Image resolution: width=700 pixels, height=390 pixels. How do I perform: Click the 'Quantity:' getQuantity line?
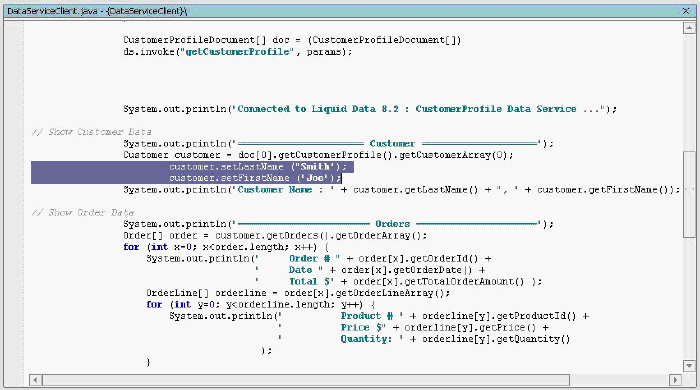[x=424, y=339]
